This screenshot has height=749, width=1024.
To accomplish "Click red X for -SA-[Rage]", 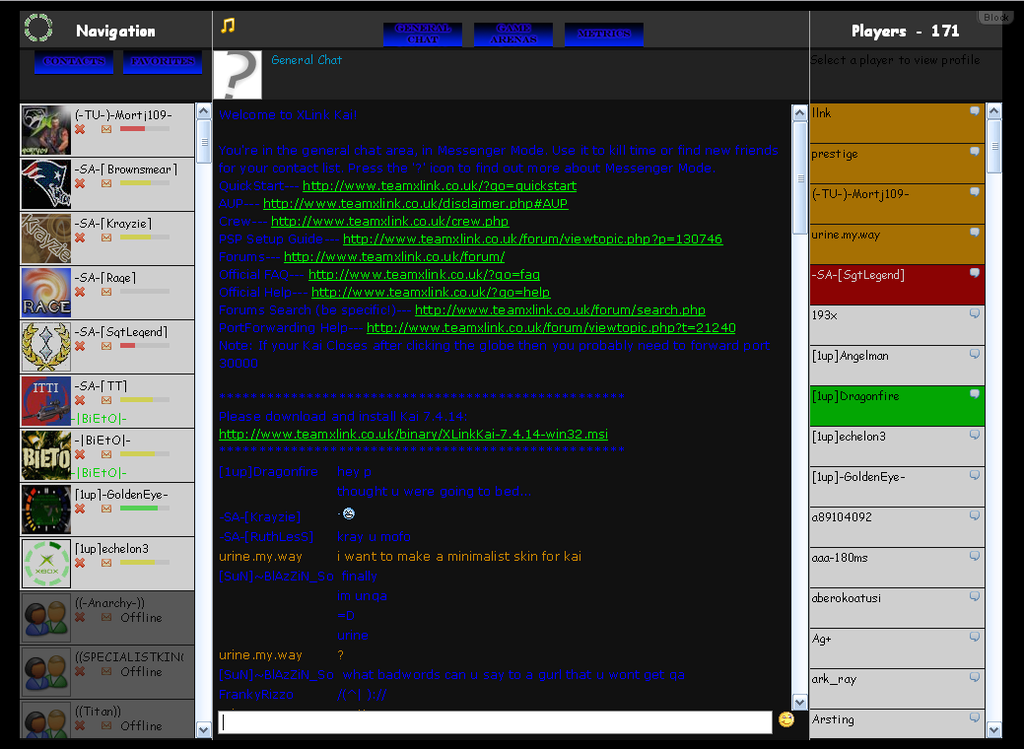I will tap(80, 292).
